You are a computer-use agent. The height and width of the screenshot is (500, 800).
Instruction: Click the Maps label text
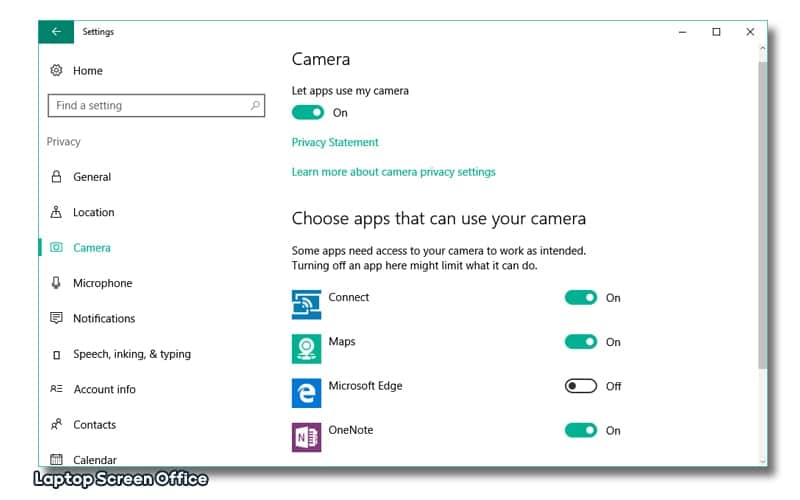point(342,341)
